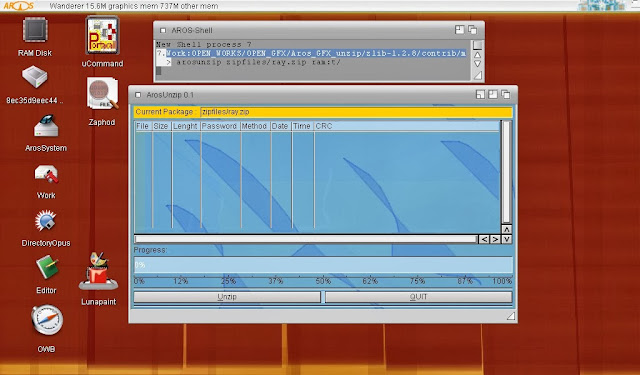Image resolution: width=640 pixels, height=375 pixels.
Task: Select the Password column header
Action: tap(220, 126)
